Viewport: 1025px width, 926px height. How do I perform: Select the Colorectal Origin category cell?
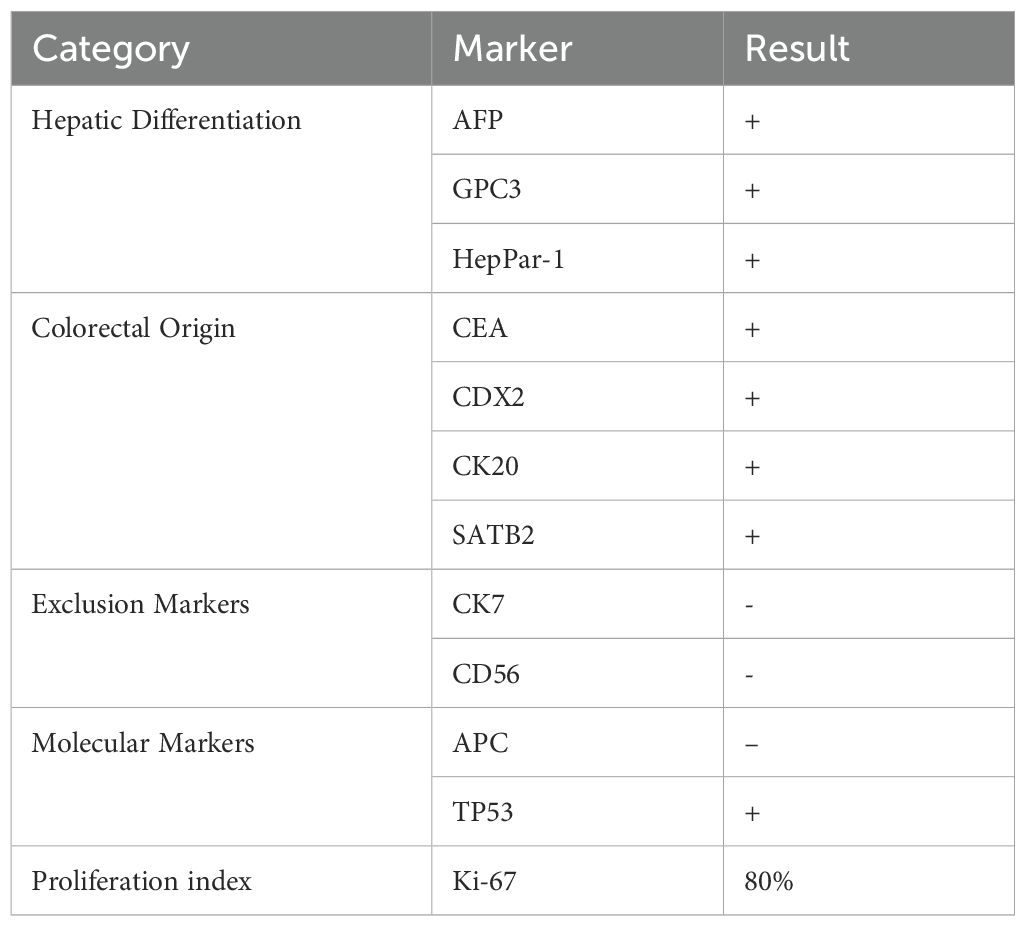point(134,328)
